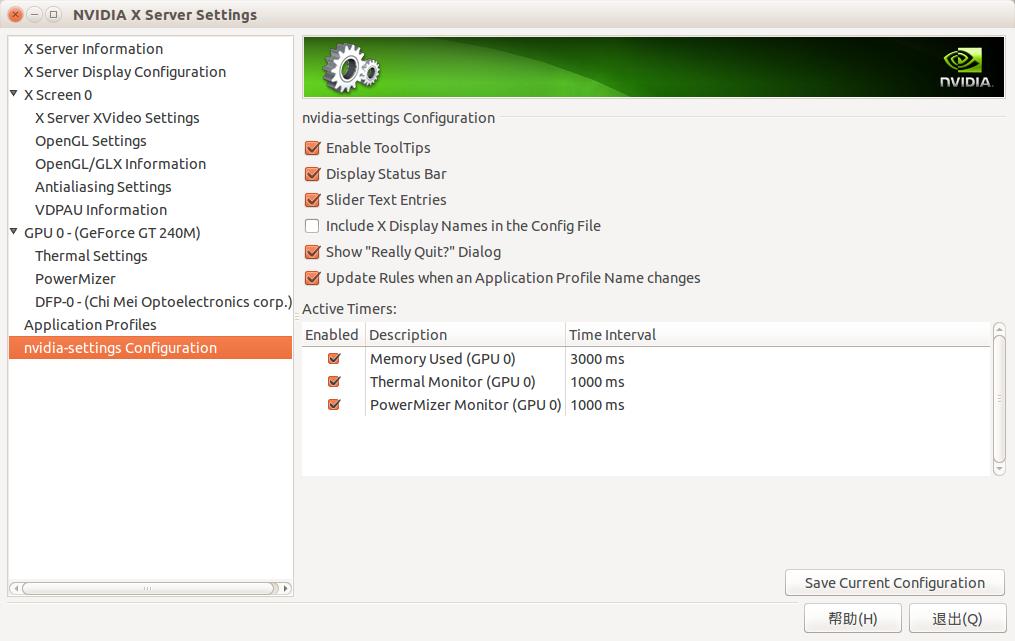Click Save Current Configuration button
The width and height of the screenshot is (1015, 641).
point(895,583)
